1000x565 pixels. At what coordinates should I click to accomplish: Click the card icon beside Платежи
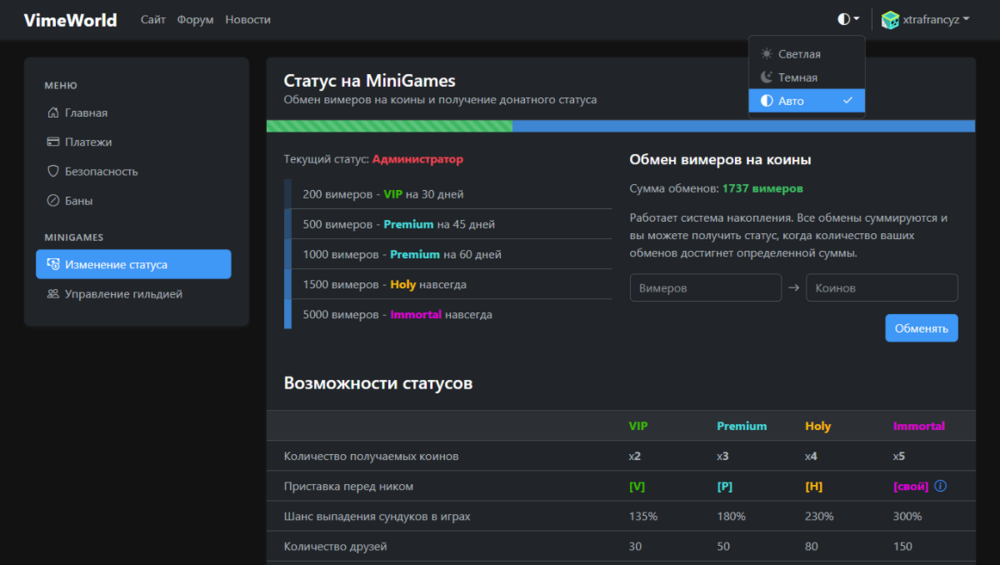pyautogui.click(x=53, y=142)
